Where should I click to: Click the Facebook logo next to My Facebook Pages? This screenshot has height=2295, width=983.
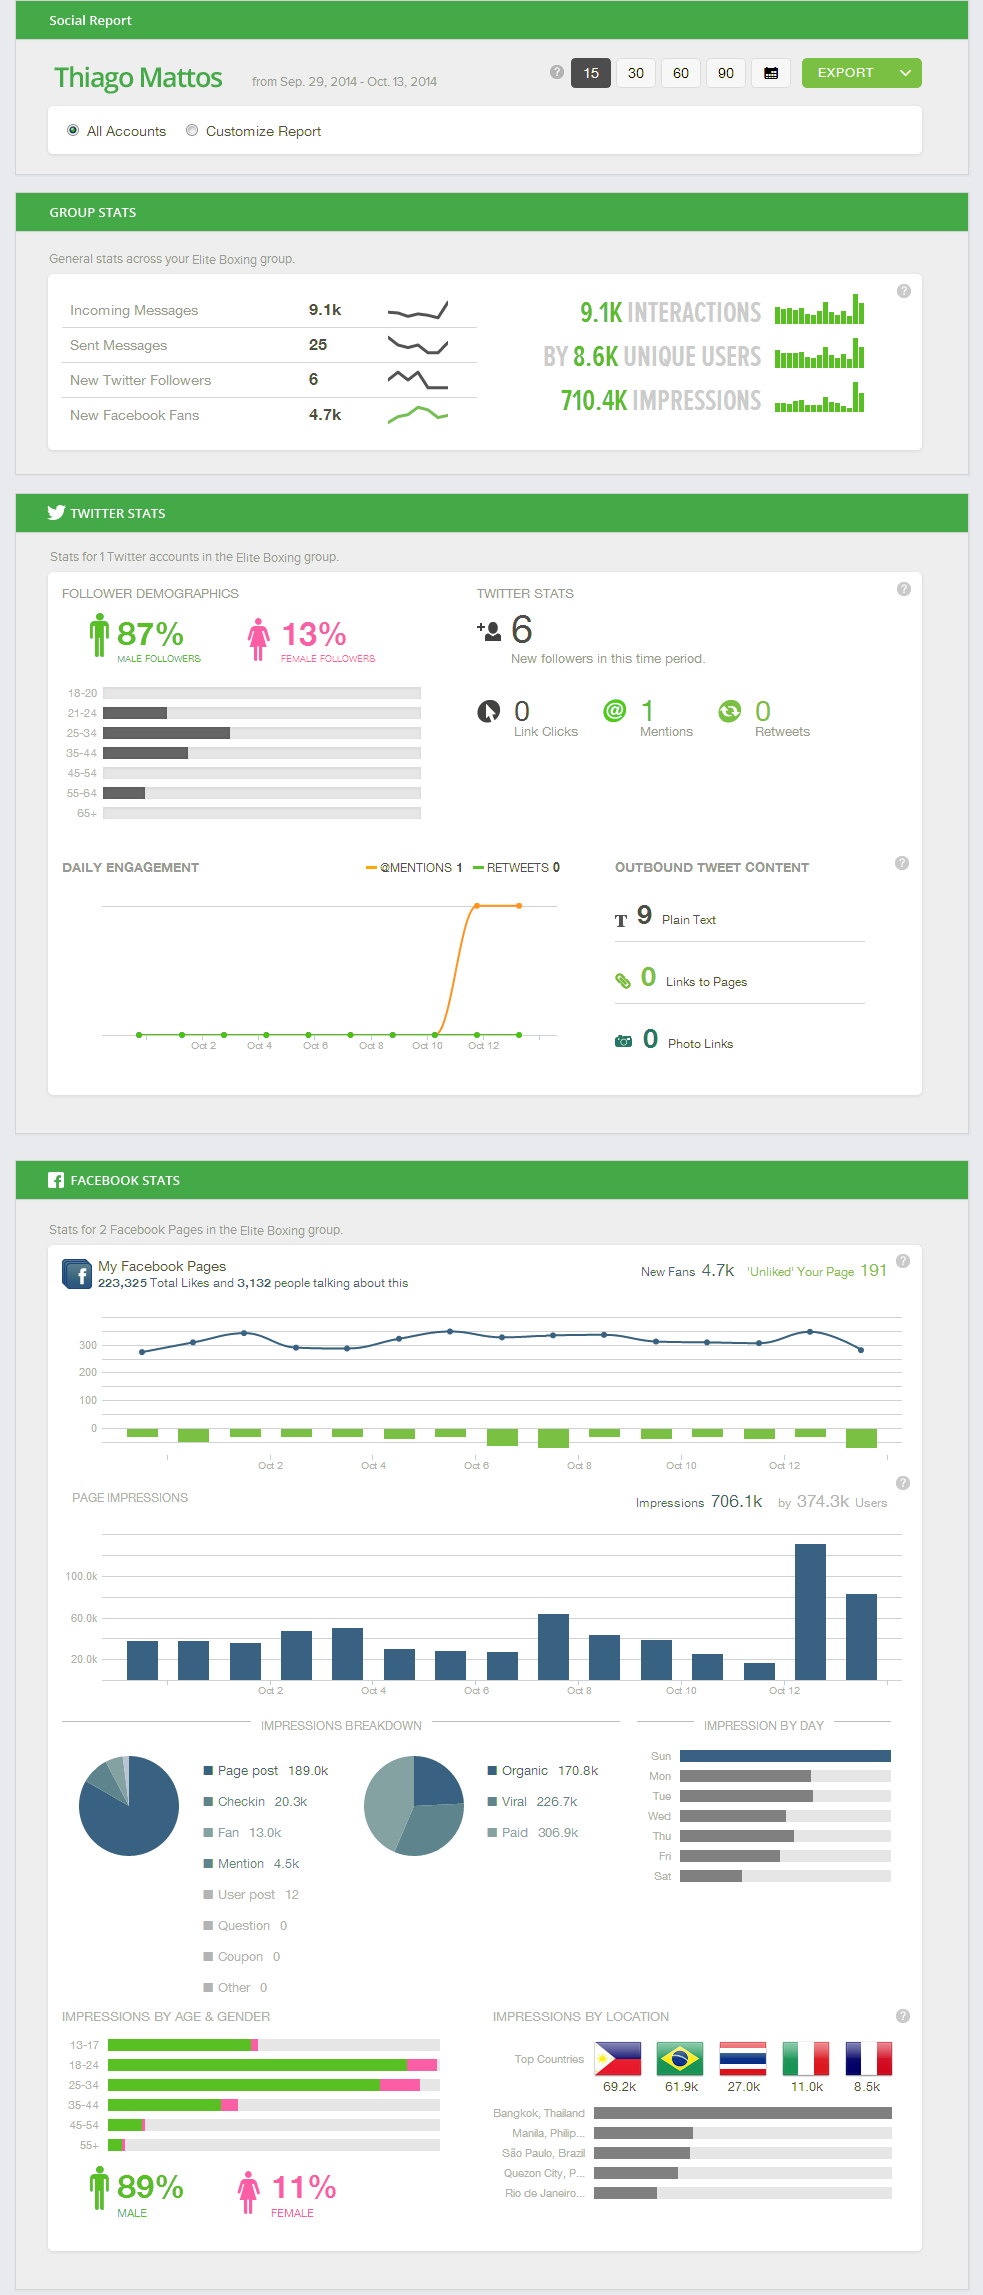(x=77, y=1274)
